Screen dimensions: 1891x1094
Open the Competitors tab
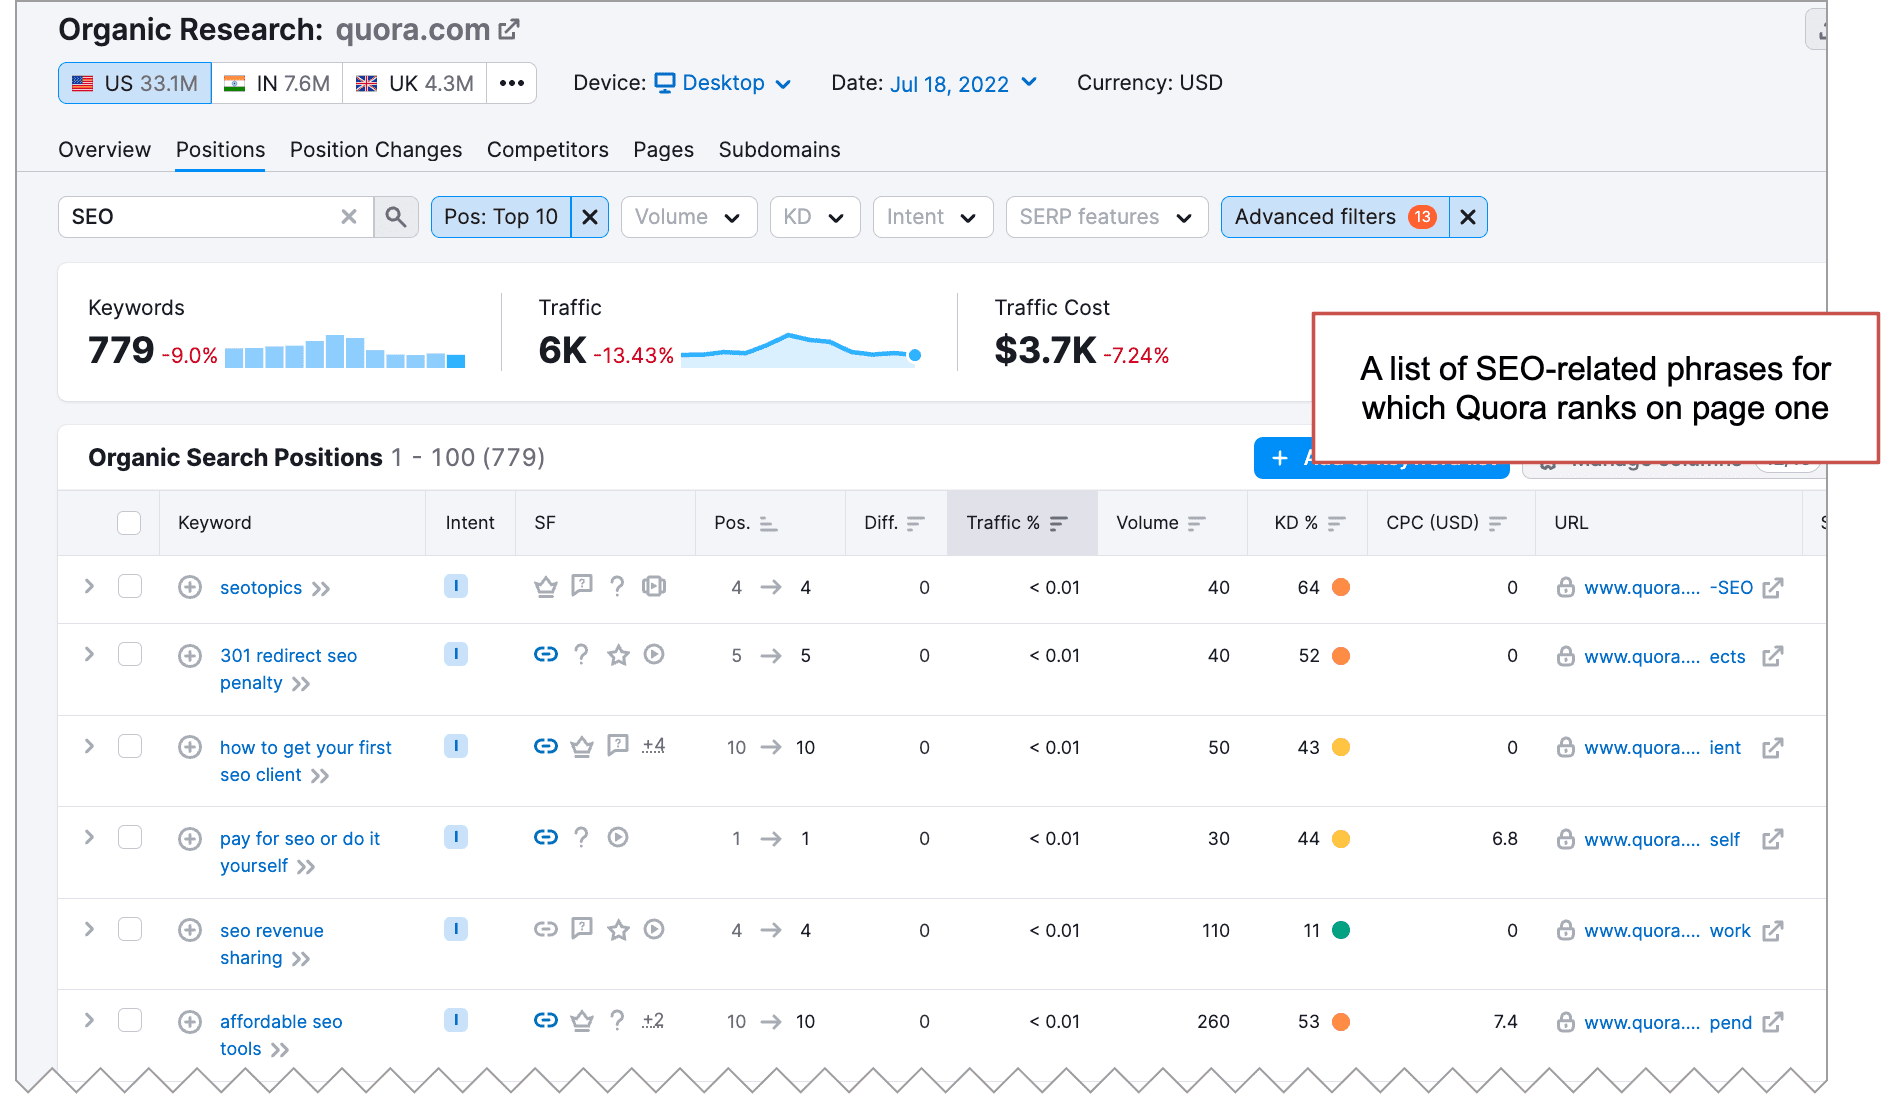548,150
